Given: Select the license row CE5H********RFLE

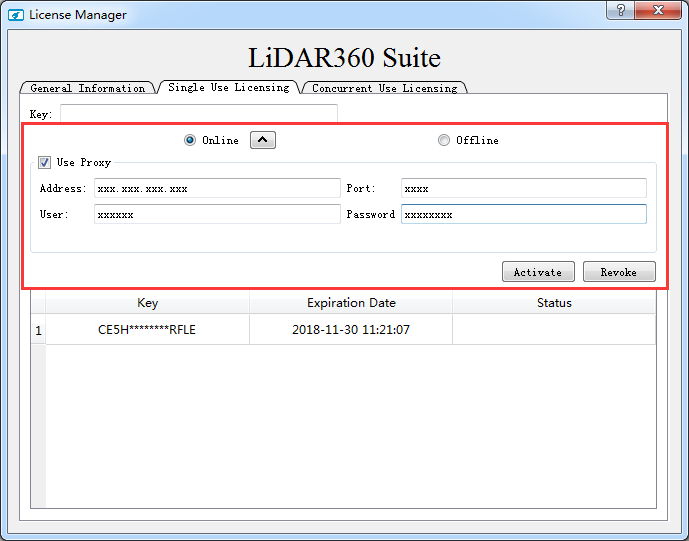Looking at the screenshot, I should tap(147, 330).
